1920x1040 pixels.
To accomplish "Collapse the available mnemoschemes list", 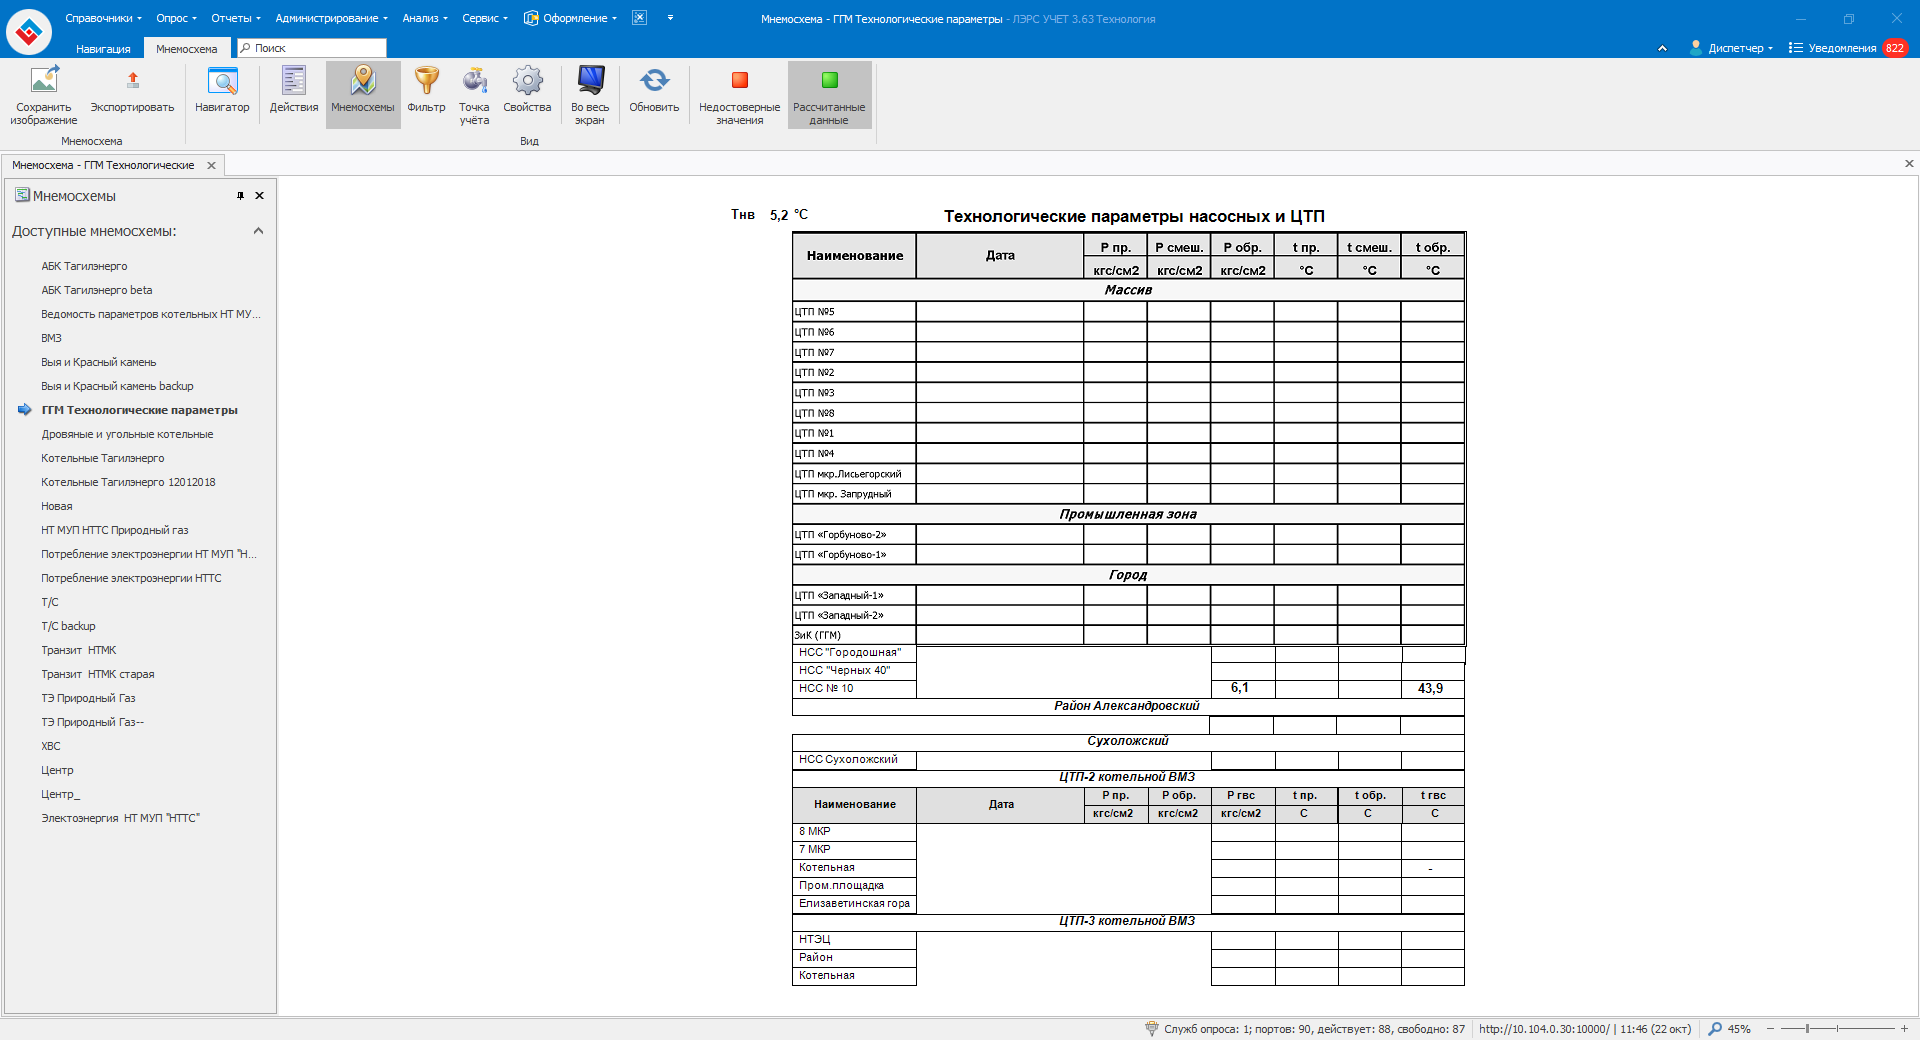I will [x=258, y=231].
